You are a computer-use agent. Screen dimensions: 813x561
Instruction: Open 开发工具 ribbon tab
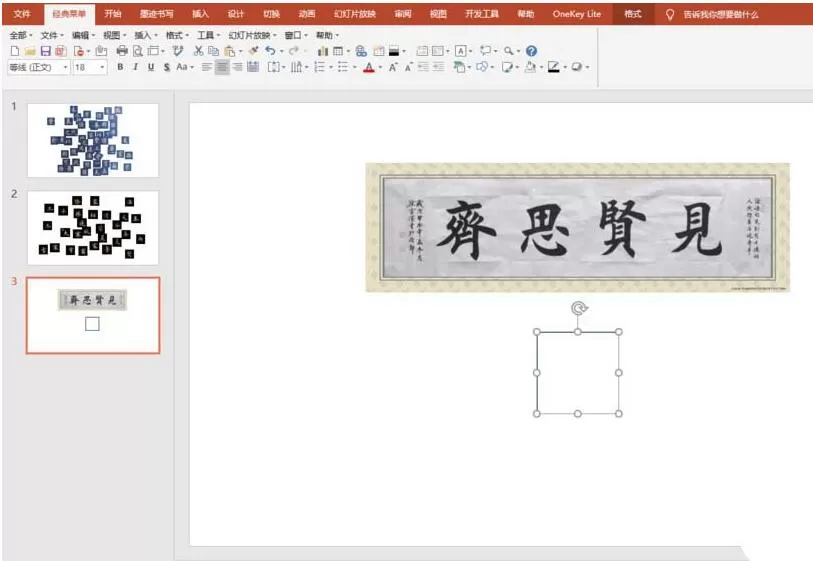(x=482, y=13)
